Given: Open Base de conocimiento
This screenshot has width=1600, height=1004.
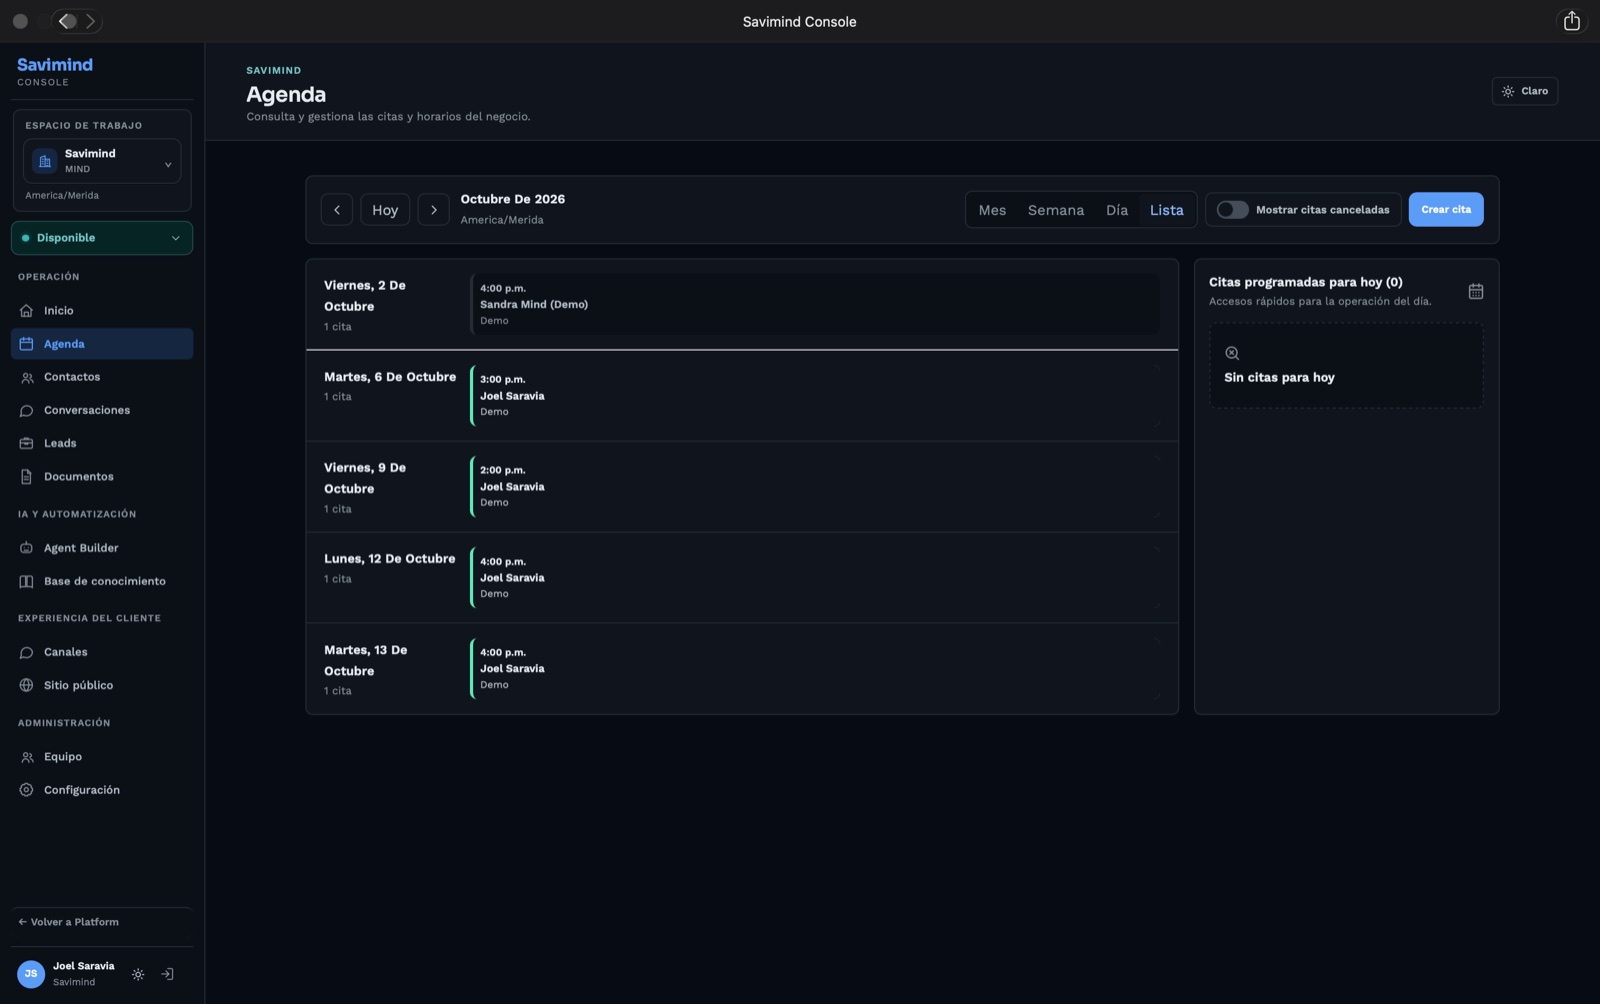Looking at the screenshot, I should pos(102,581).
